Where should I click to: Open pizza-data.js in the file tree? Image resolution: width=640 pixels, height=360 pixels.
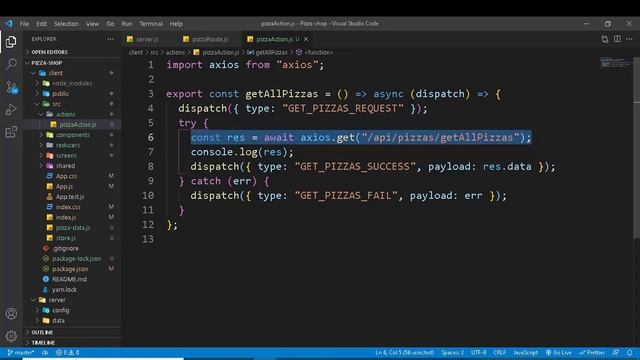click(73, 228)
